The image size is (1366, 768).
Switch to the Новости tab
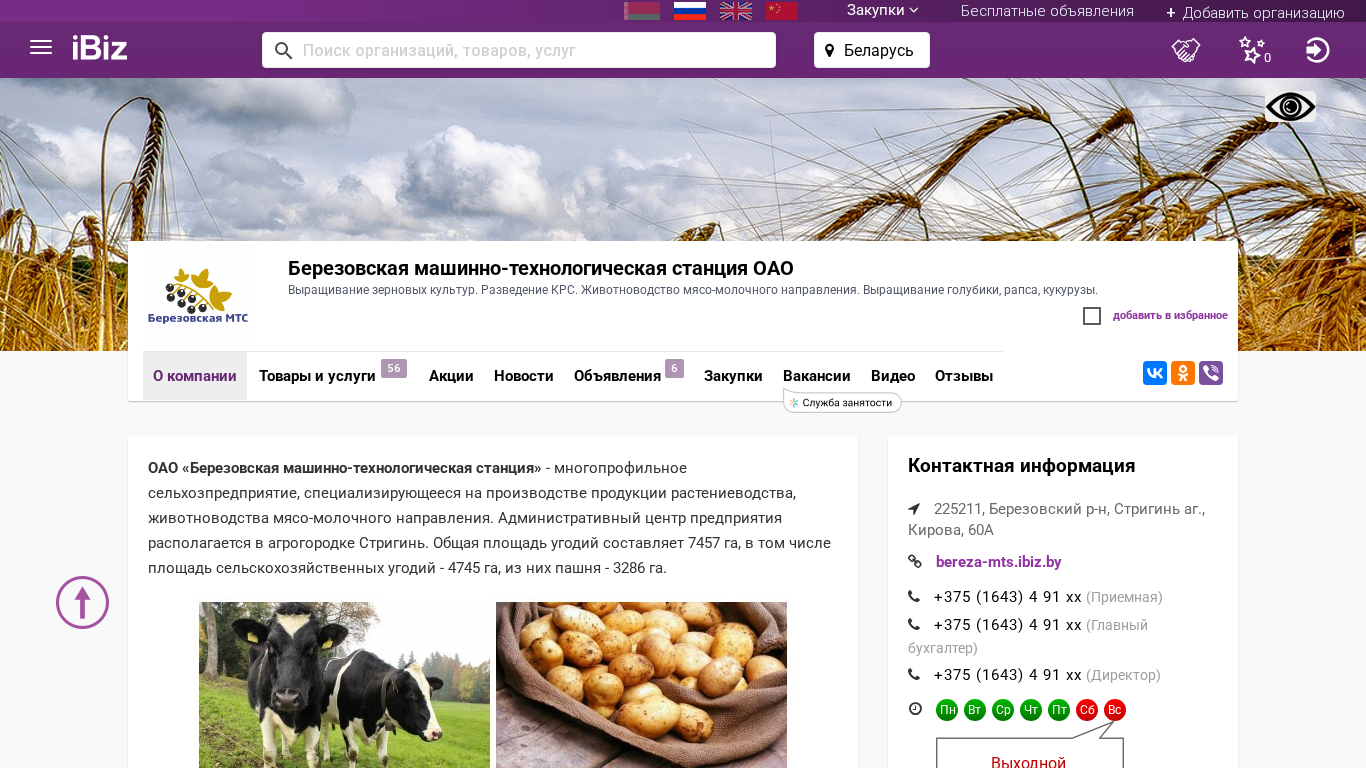coord(524,376)
